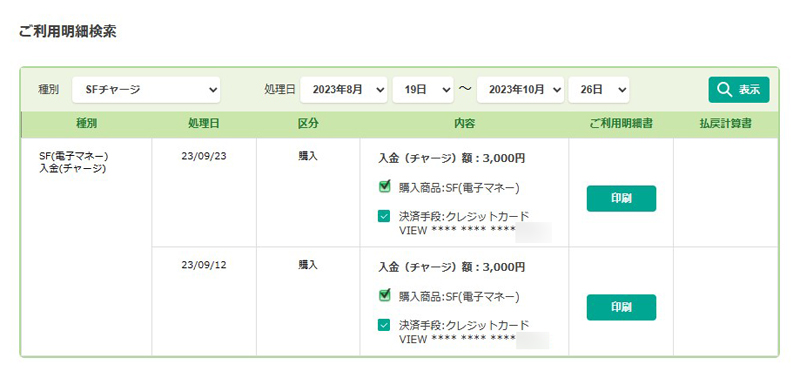Click the ご利用明細書 column header
The height and width of the screenshot is (378, 800).
tap(621, 124)
